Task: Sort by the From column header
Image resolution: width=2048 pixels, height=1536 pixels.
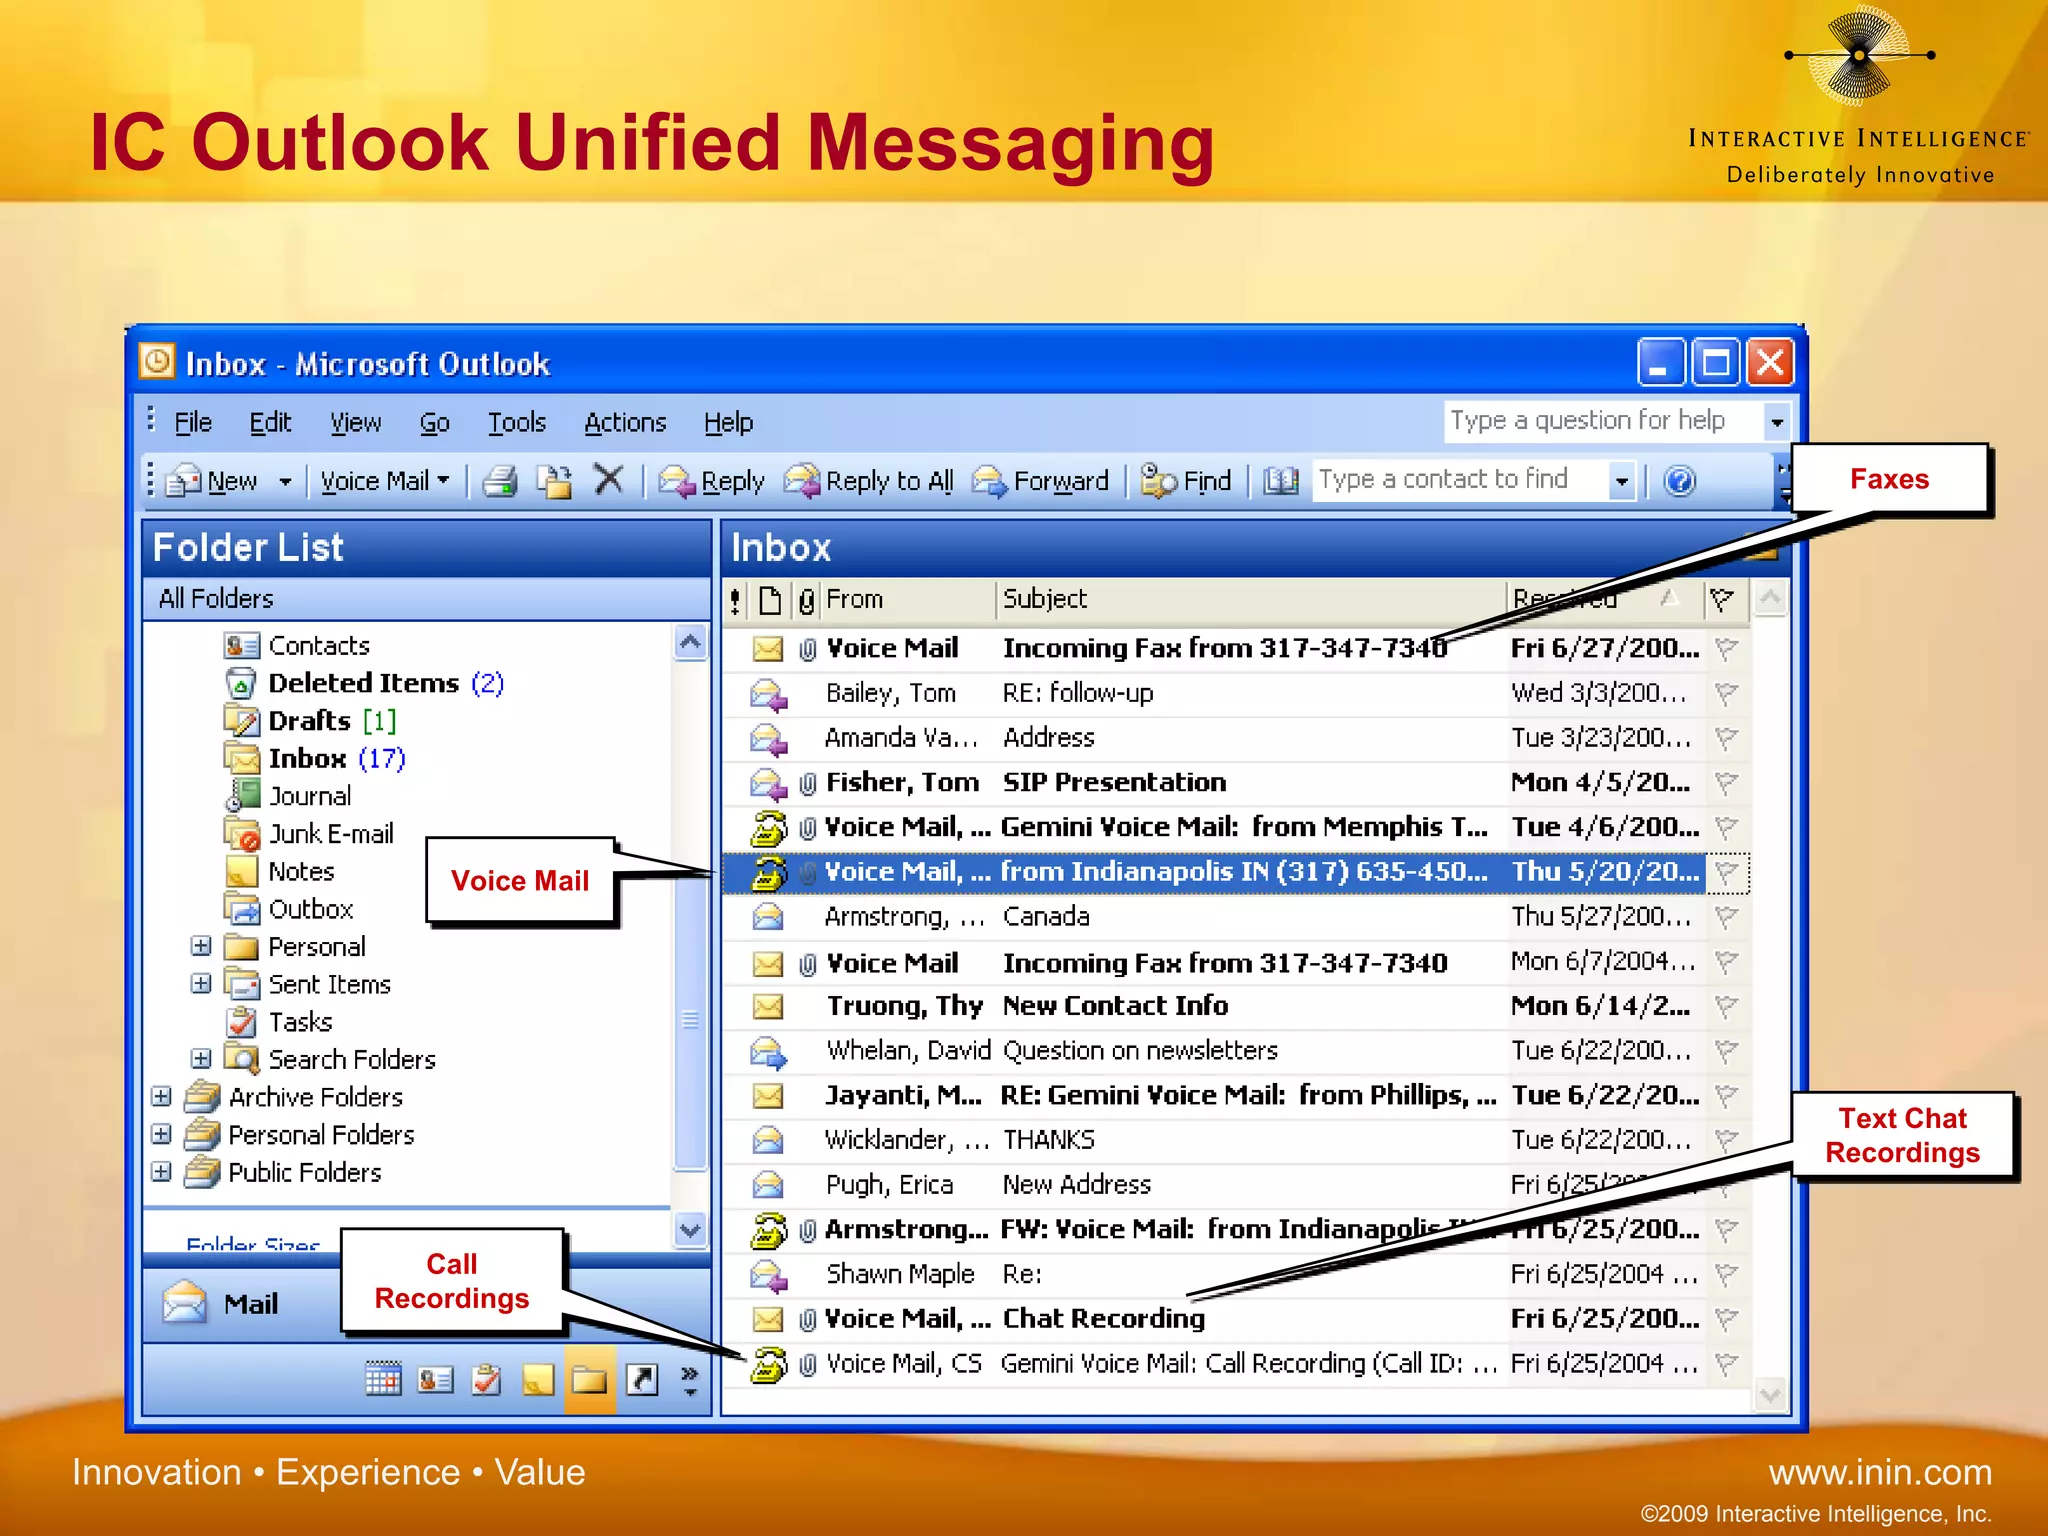Action: [908, 600]
